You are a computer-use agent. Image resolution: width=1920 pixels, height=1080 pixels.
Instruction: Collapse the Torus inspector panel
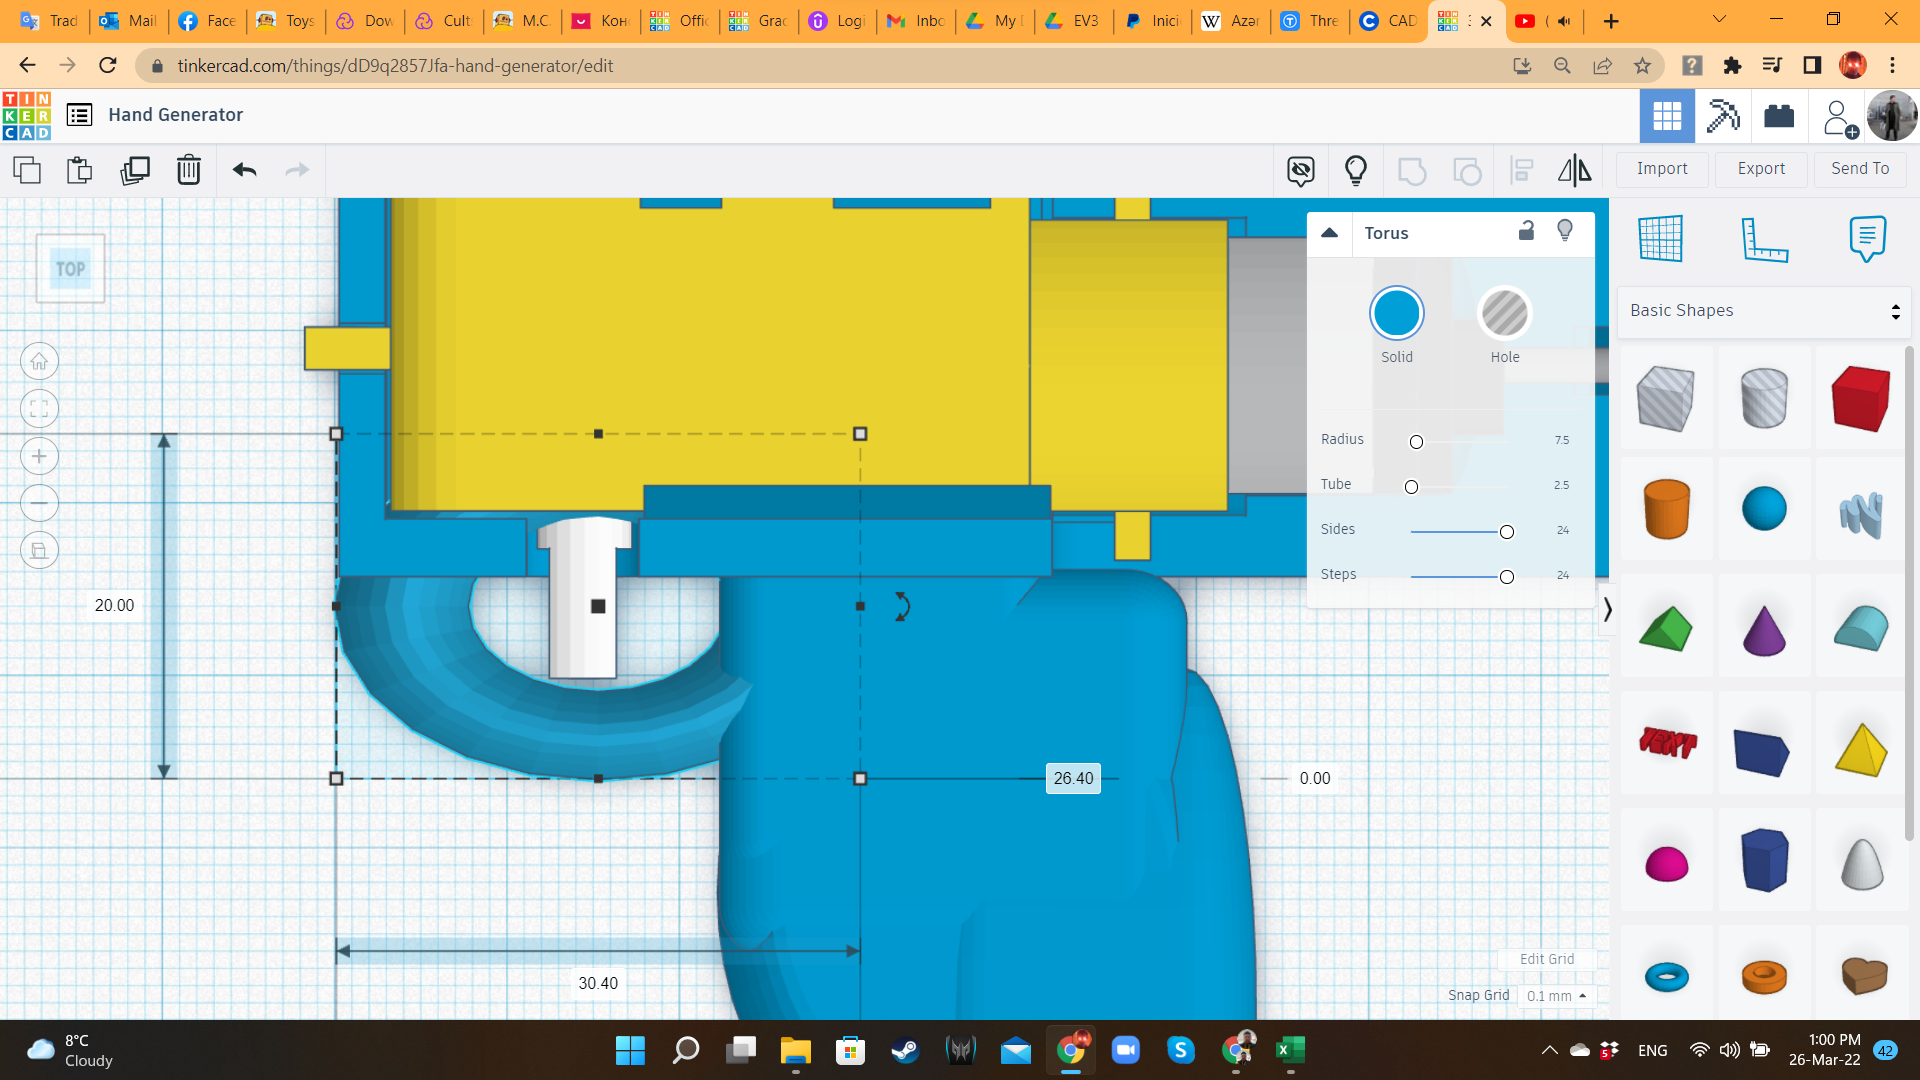click(x=1329, y=232)
